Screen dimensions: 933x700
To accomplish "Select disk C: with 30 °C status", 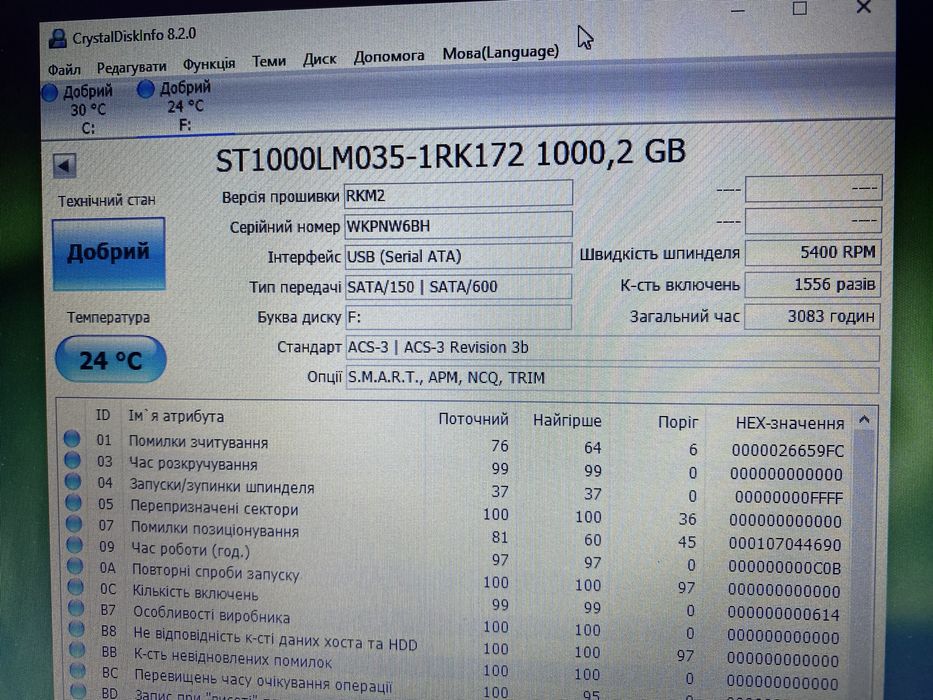I will 77,109.
